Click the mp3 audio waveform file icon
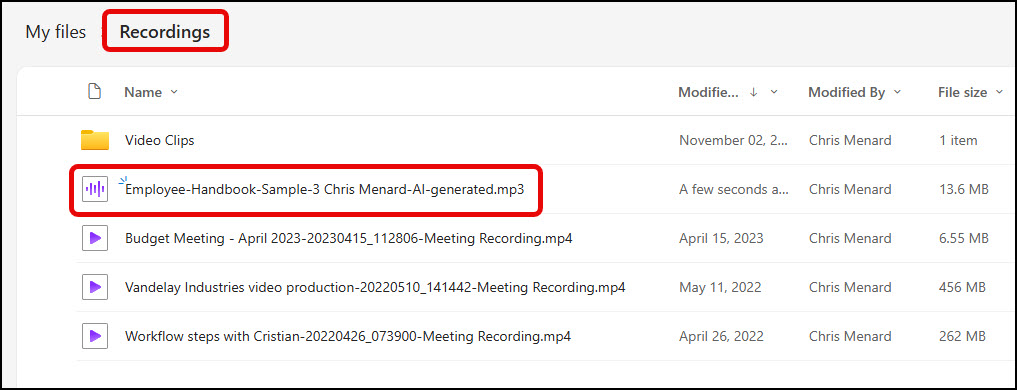Screen dimensions: 1017x390 point(95,189)
